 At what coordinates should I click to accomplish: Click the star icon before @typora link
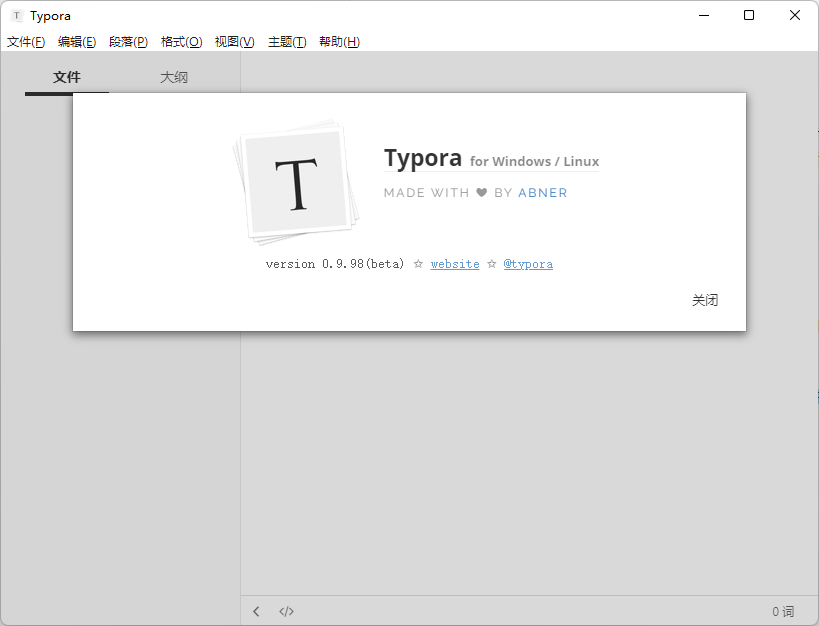click(x=491, y=264)
